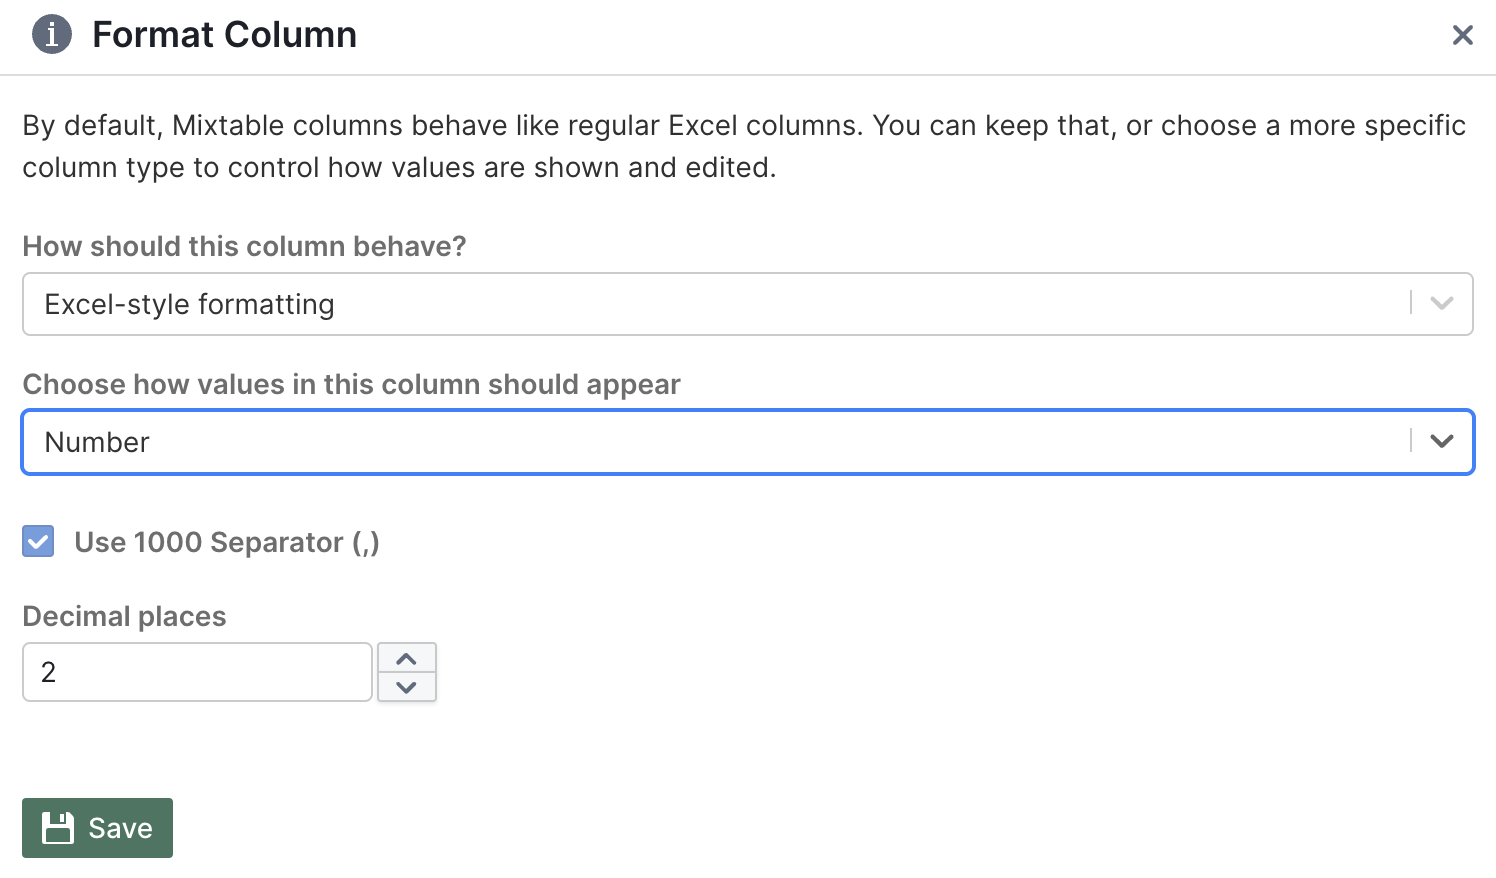Select the 'Excel-style formatting' text in the dropdown
Viewport: 1496px width, 878px height.
click(189, 304)
